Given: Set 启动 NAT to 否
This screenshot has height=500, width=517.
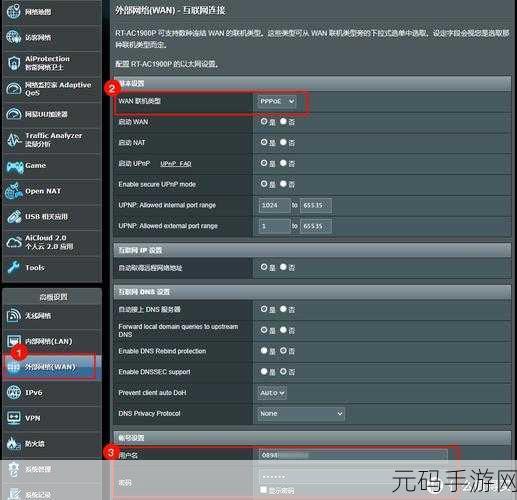Looking at the screenshot, I should click(283, 142).
